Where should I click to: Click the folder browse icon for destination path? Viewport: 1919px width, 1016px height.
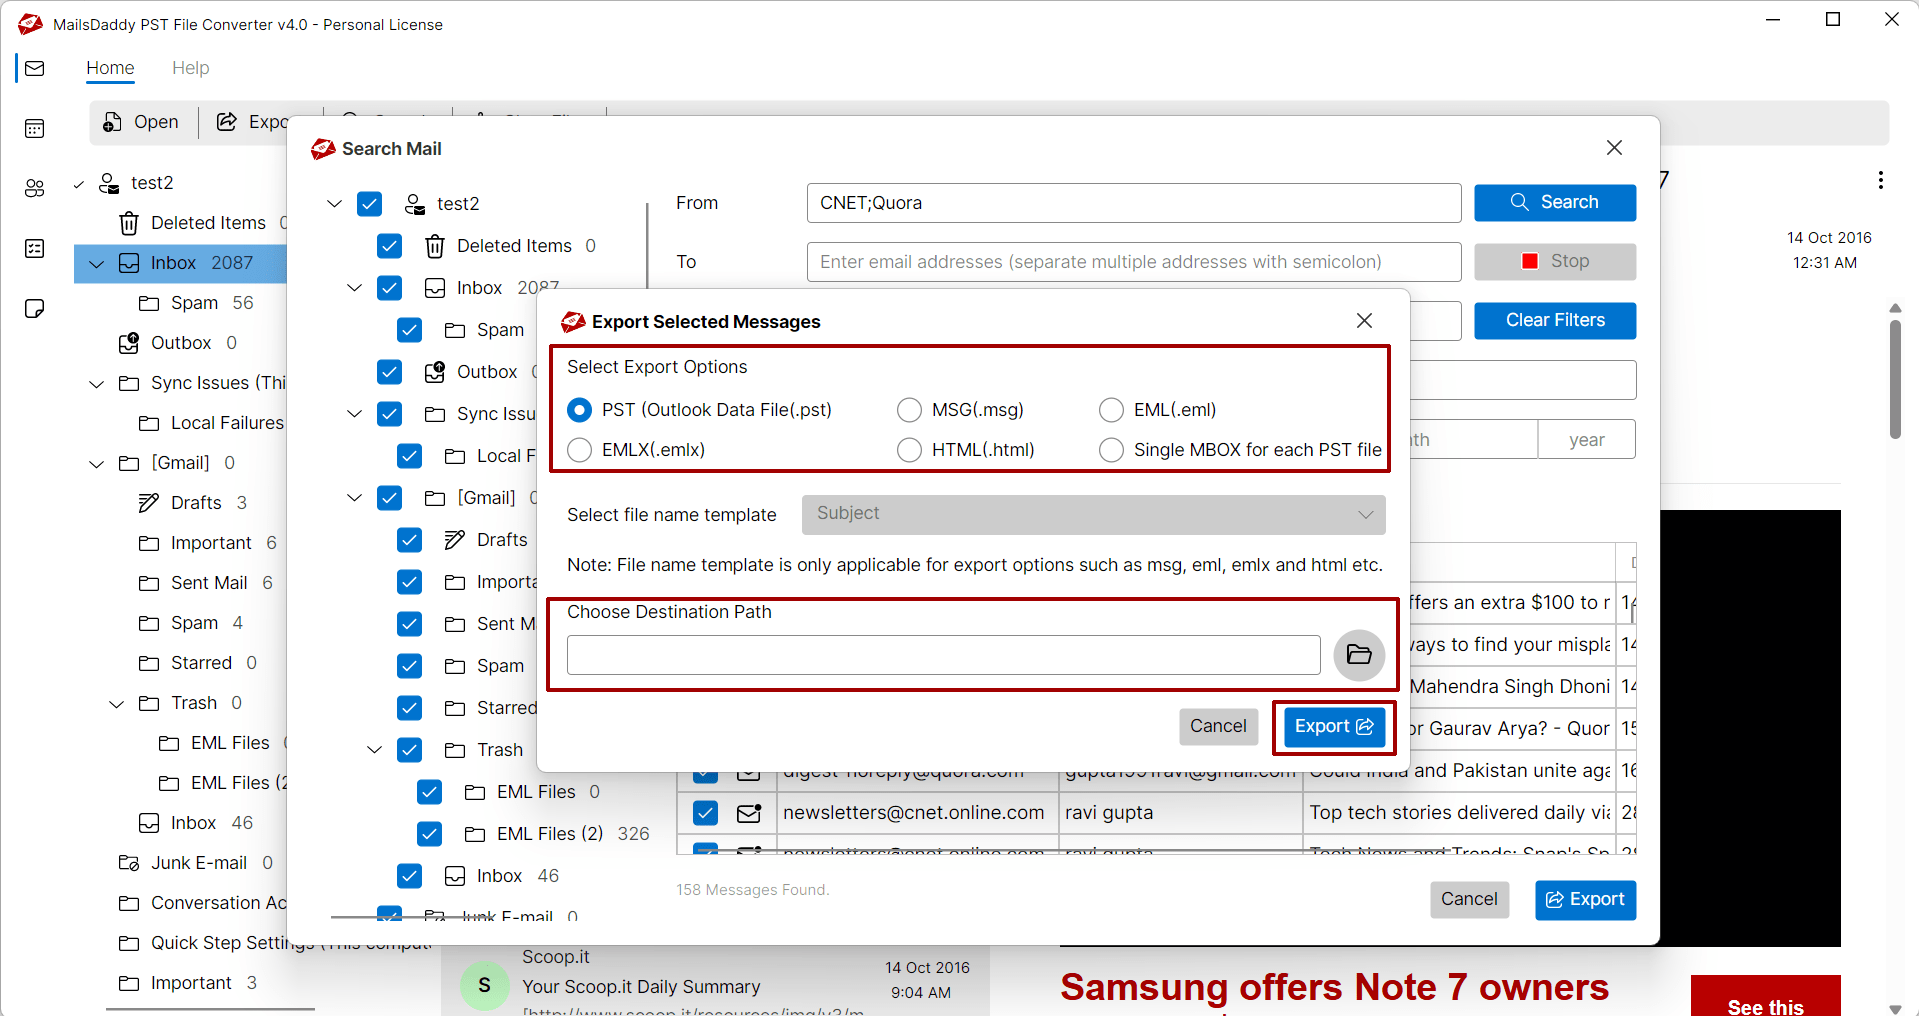click(1359, 655)
